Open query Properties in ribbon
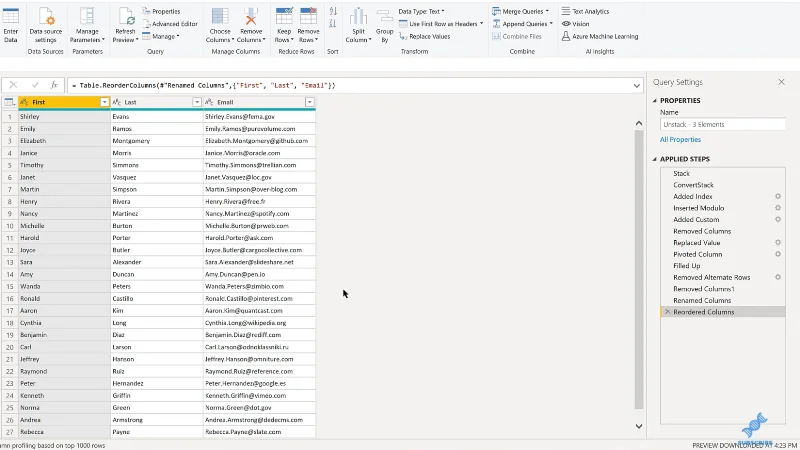This screenshot has width=800, height=450. (161, 11)
